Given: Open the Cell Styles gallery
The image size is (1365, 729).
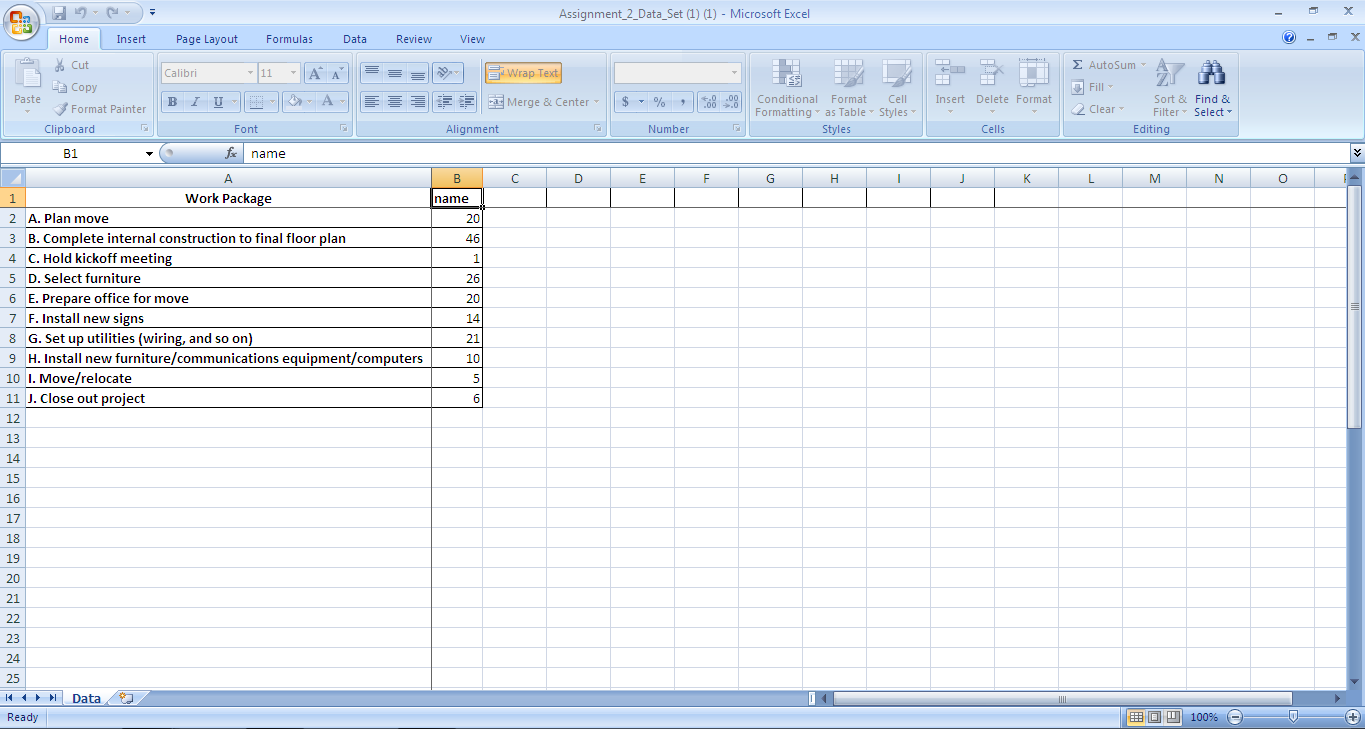Looking at the screenshot, I should 897,88.
